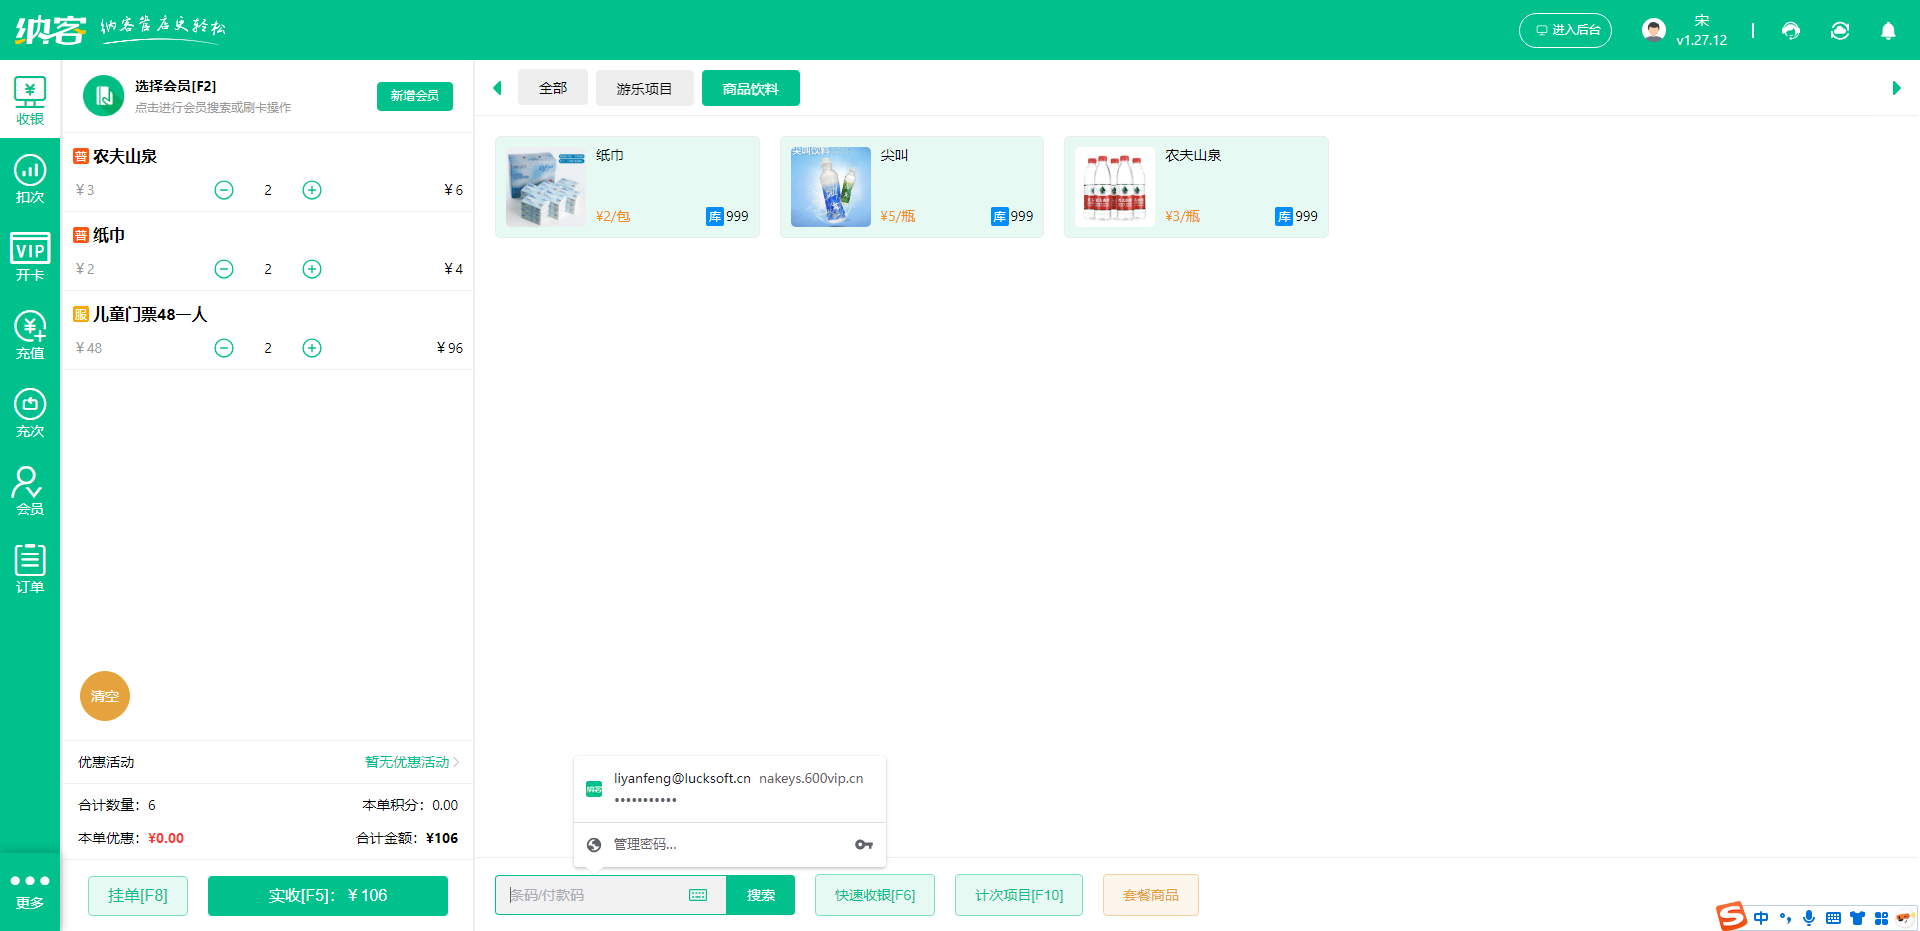
Task: Click the notification bell icon
Action: click(1888, 31)
